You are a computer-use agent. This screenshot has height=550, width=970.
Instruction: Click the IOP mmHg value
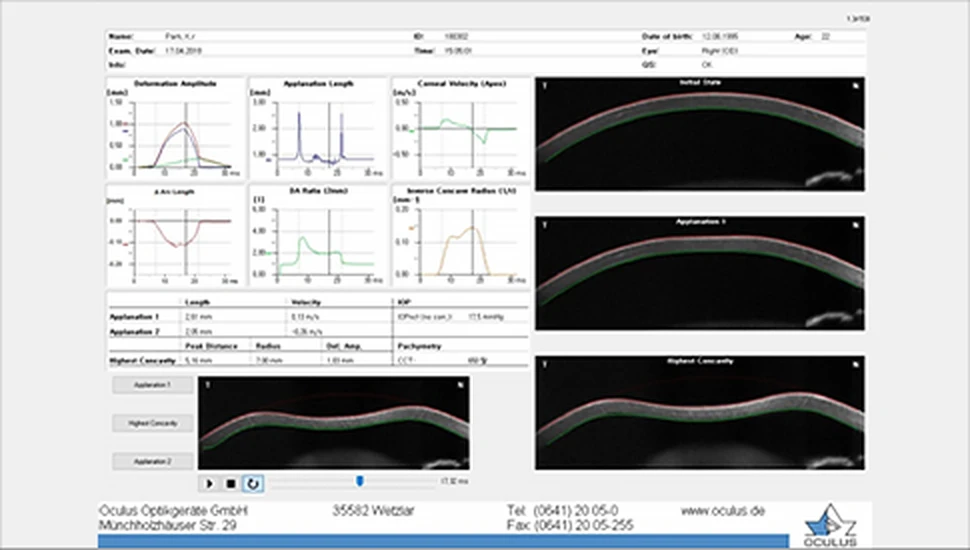point(486,317)
